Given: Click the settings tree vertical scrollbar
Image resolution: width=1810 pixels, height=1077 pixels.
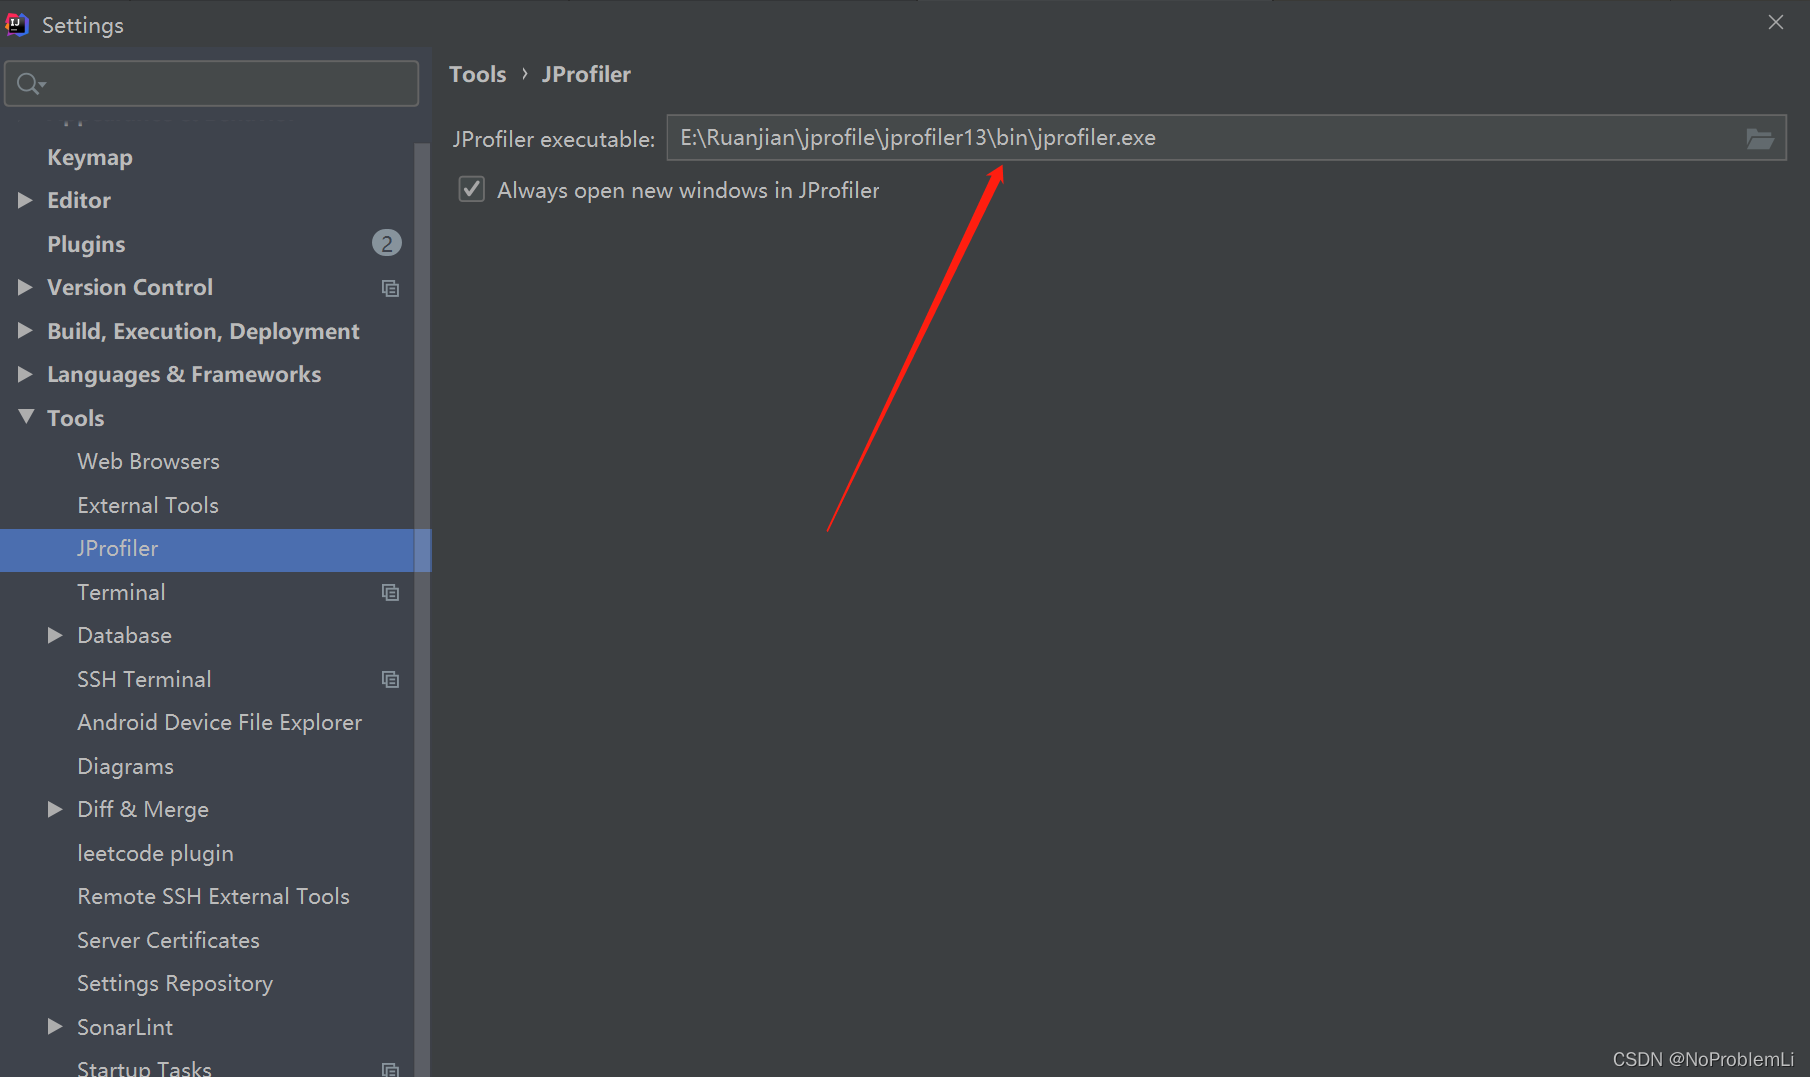Looking at the screenshot, I should pyautogui.click(x=422, y=610).
